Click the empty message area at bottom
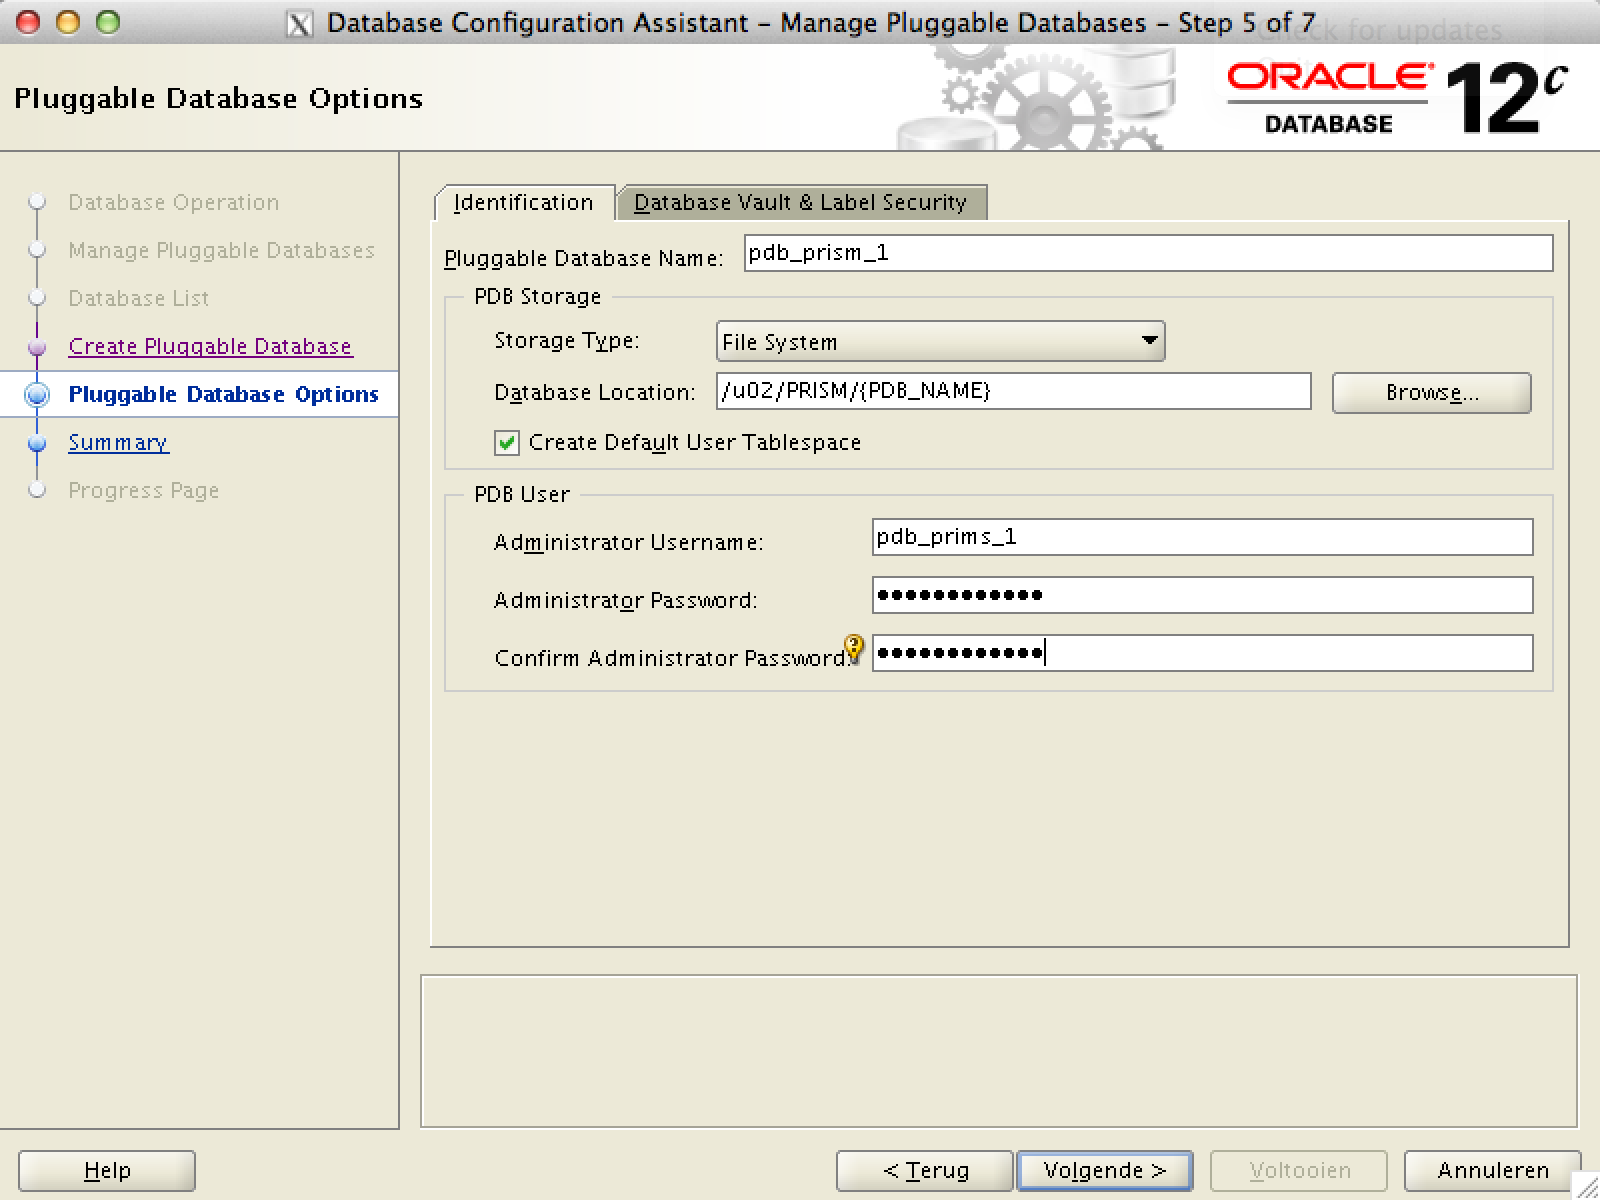This screenshot has width=1600, height=1200. pyautogui.click(x=999, y=1051)
